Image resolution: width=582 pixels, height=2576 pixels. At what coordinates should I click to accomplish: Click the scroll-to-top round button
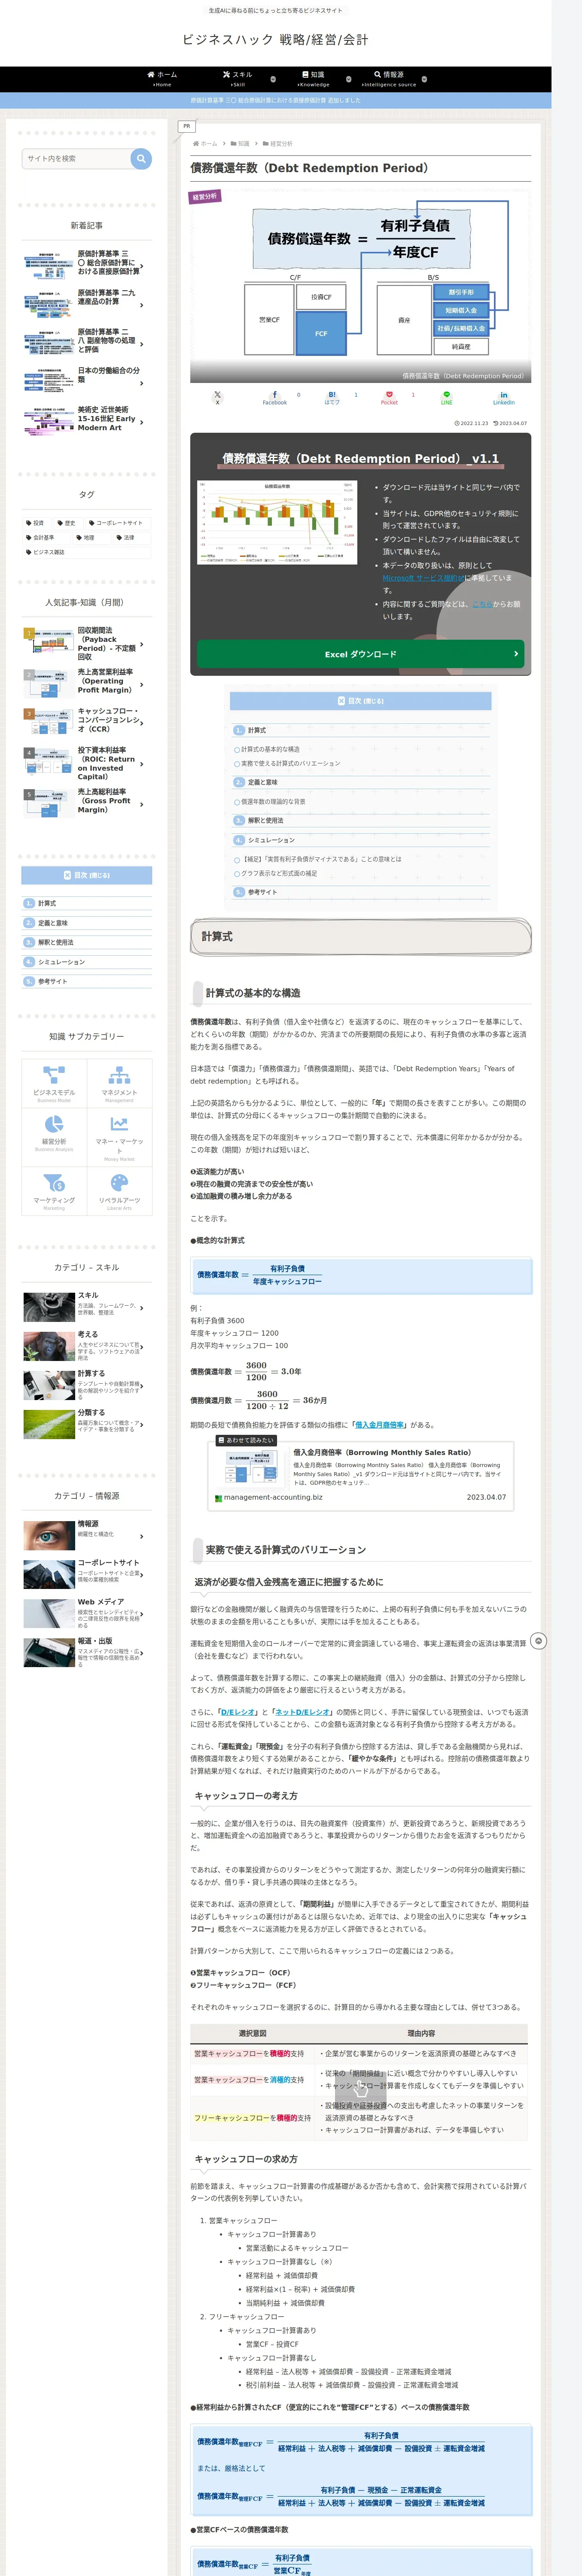click(538, 1641)
